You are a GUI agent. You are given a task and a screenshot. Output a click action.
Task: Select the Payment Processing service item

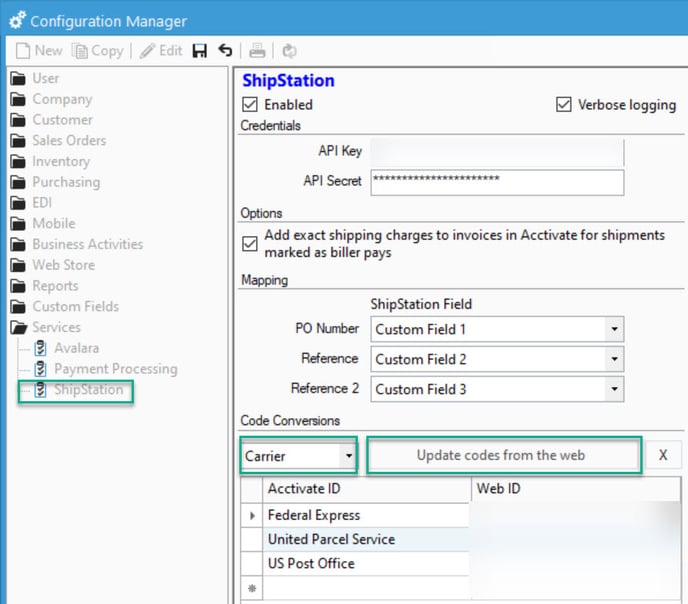106,369
